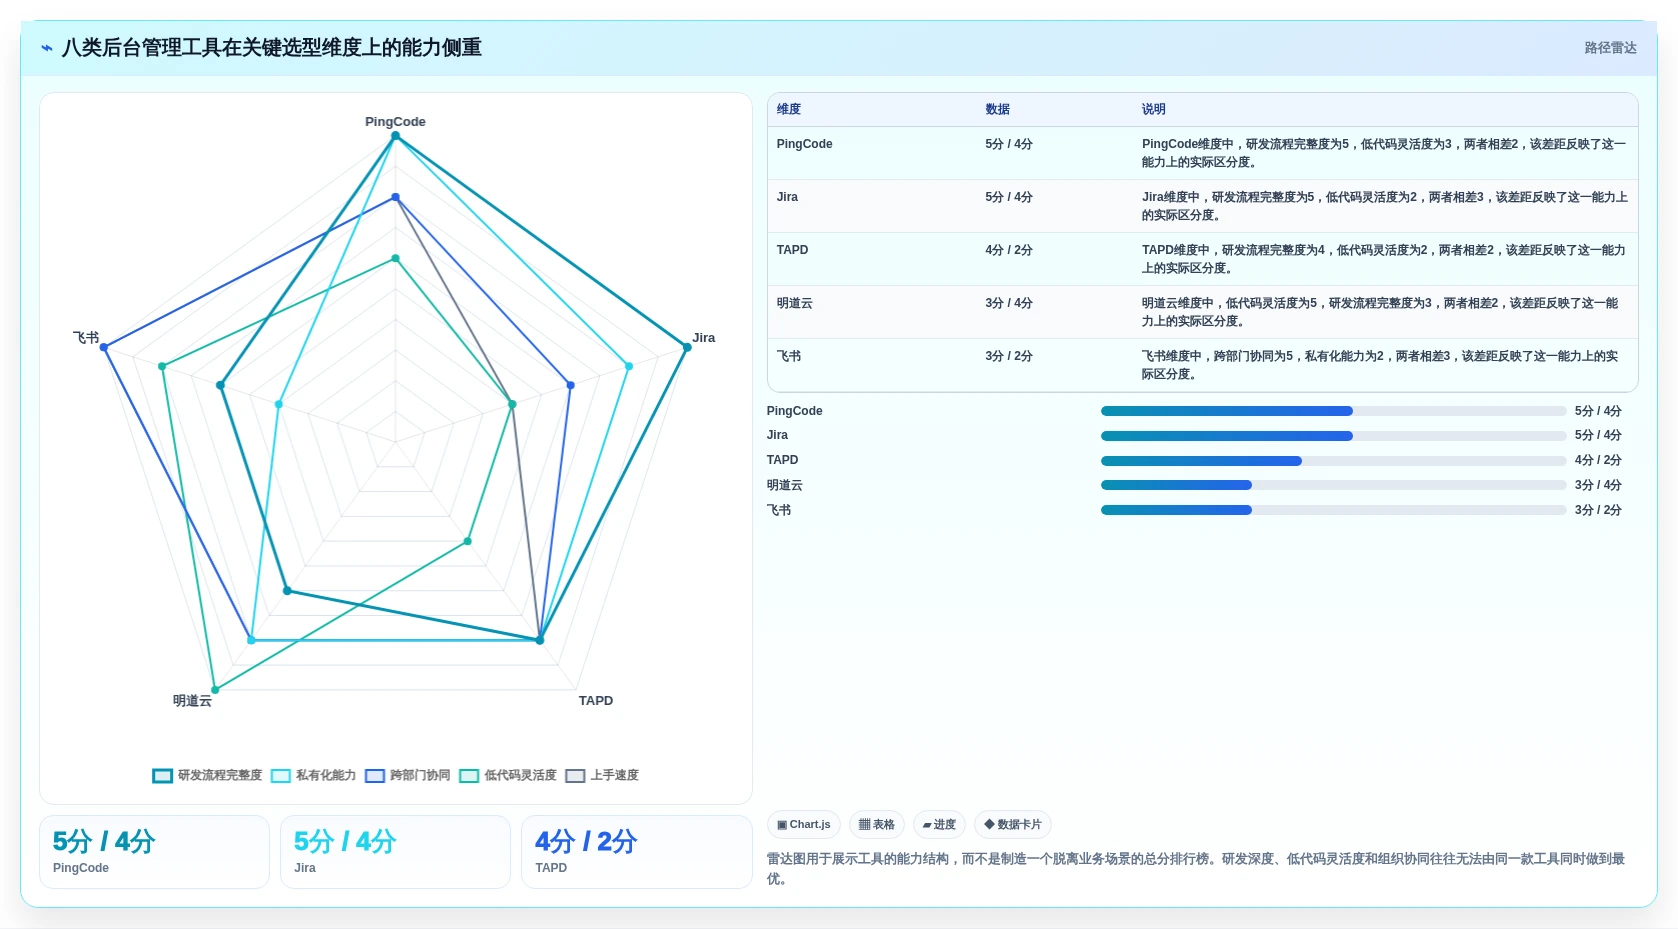
Task: Click the PingCode description text in table
Action: click(x=1384, y=153)
